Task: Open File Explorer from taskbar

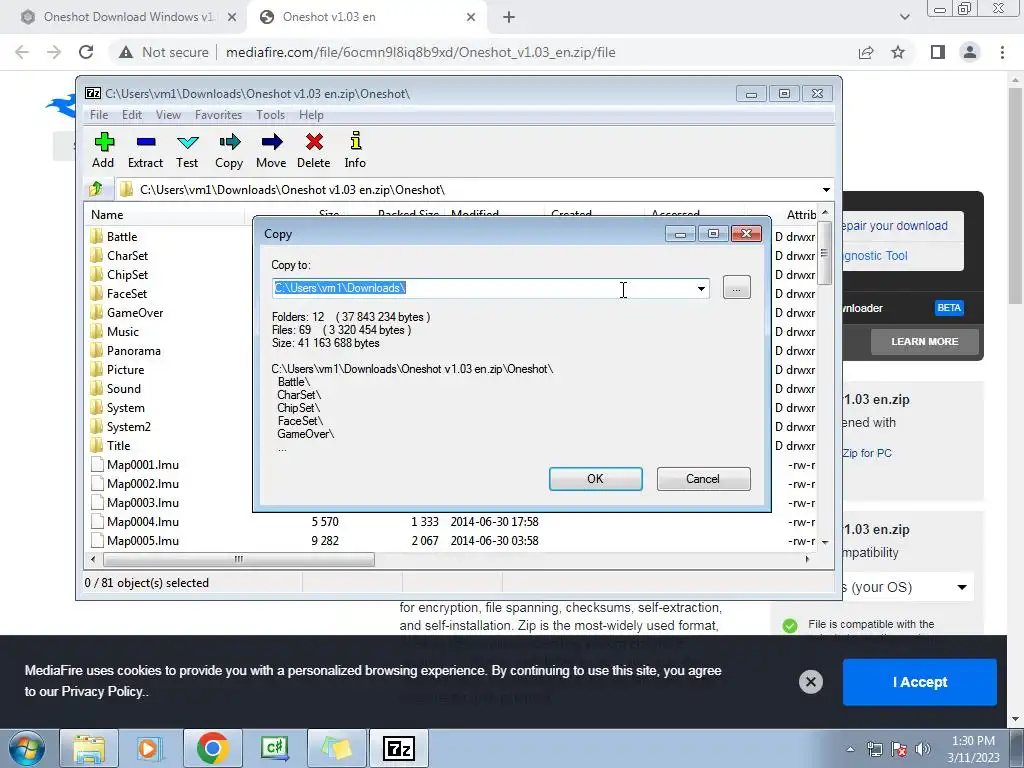Action: pyautogui.click(x=89, y=748)
